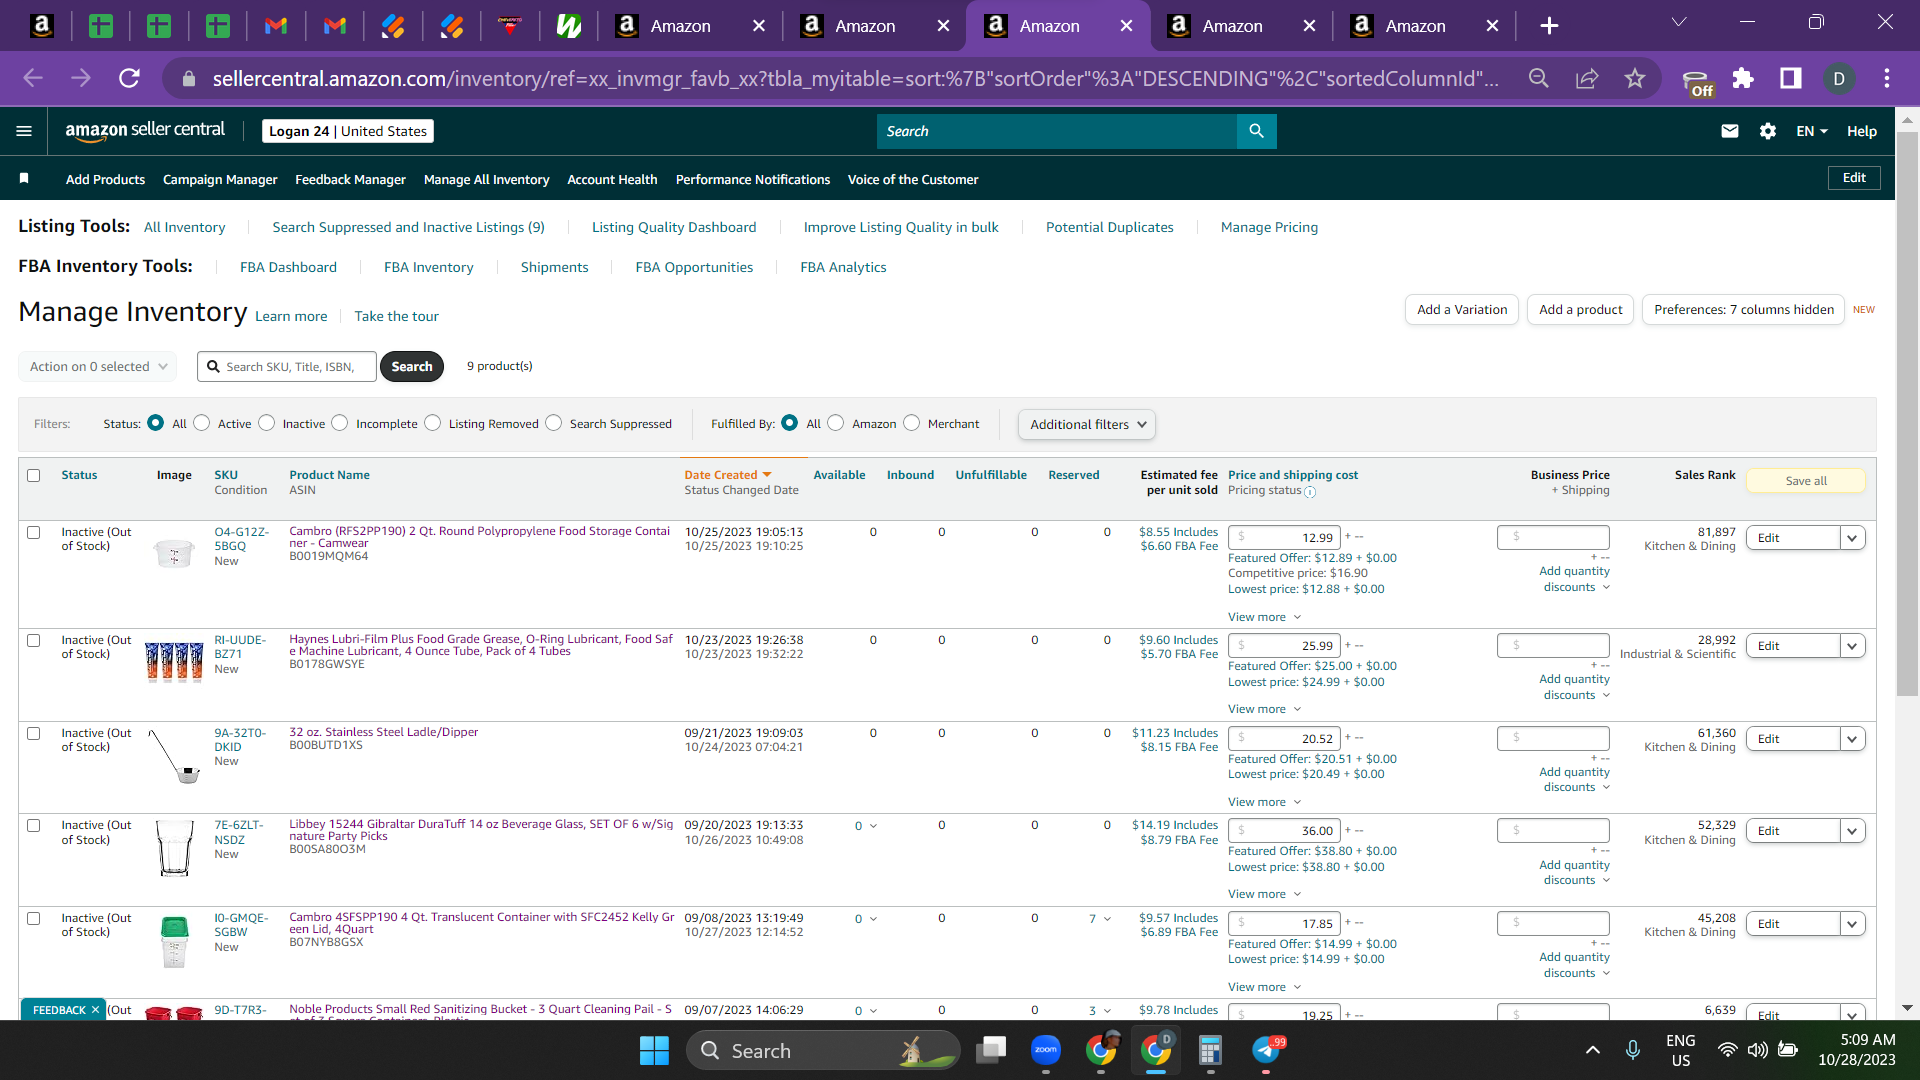Open Calculator from the taskbar

1210,1050
